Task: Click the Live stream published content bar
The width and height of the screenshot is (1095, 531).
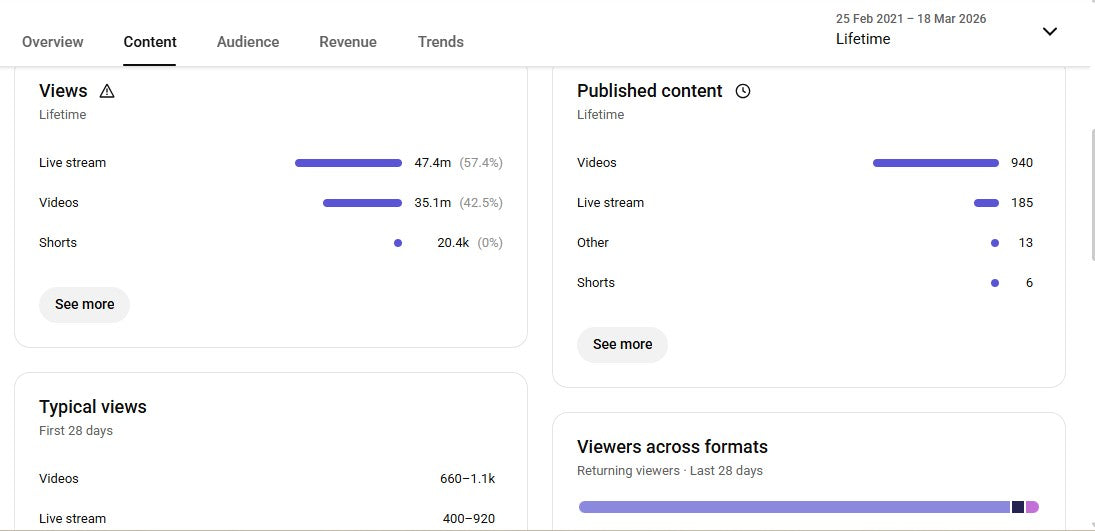Action: (986, 203)
